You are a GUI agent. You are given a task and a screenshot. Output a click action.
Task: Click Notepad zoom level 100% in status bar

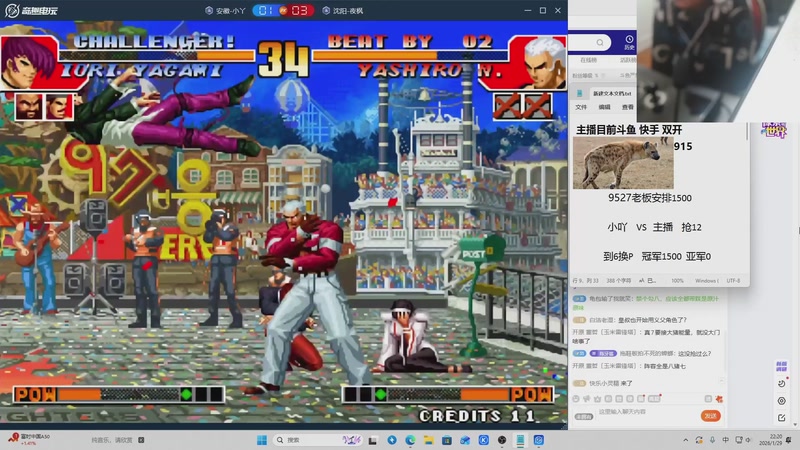coord(677,281)
